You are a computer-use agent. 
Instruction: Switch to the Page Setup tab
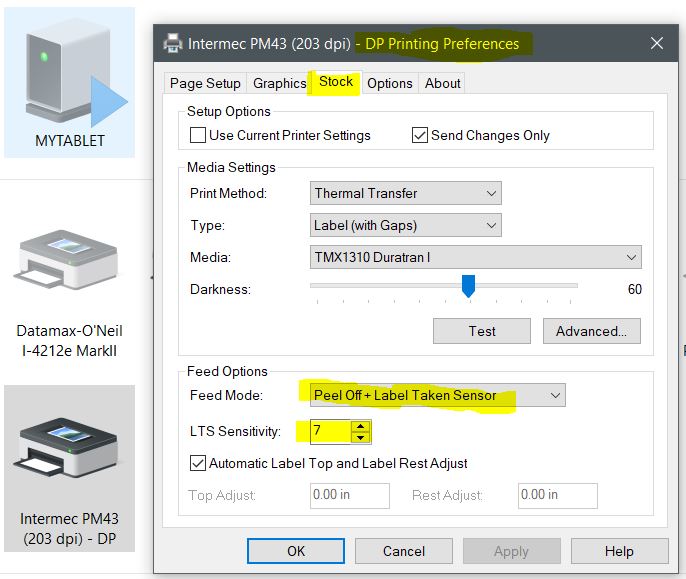point(205,83)
